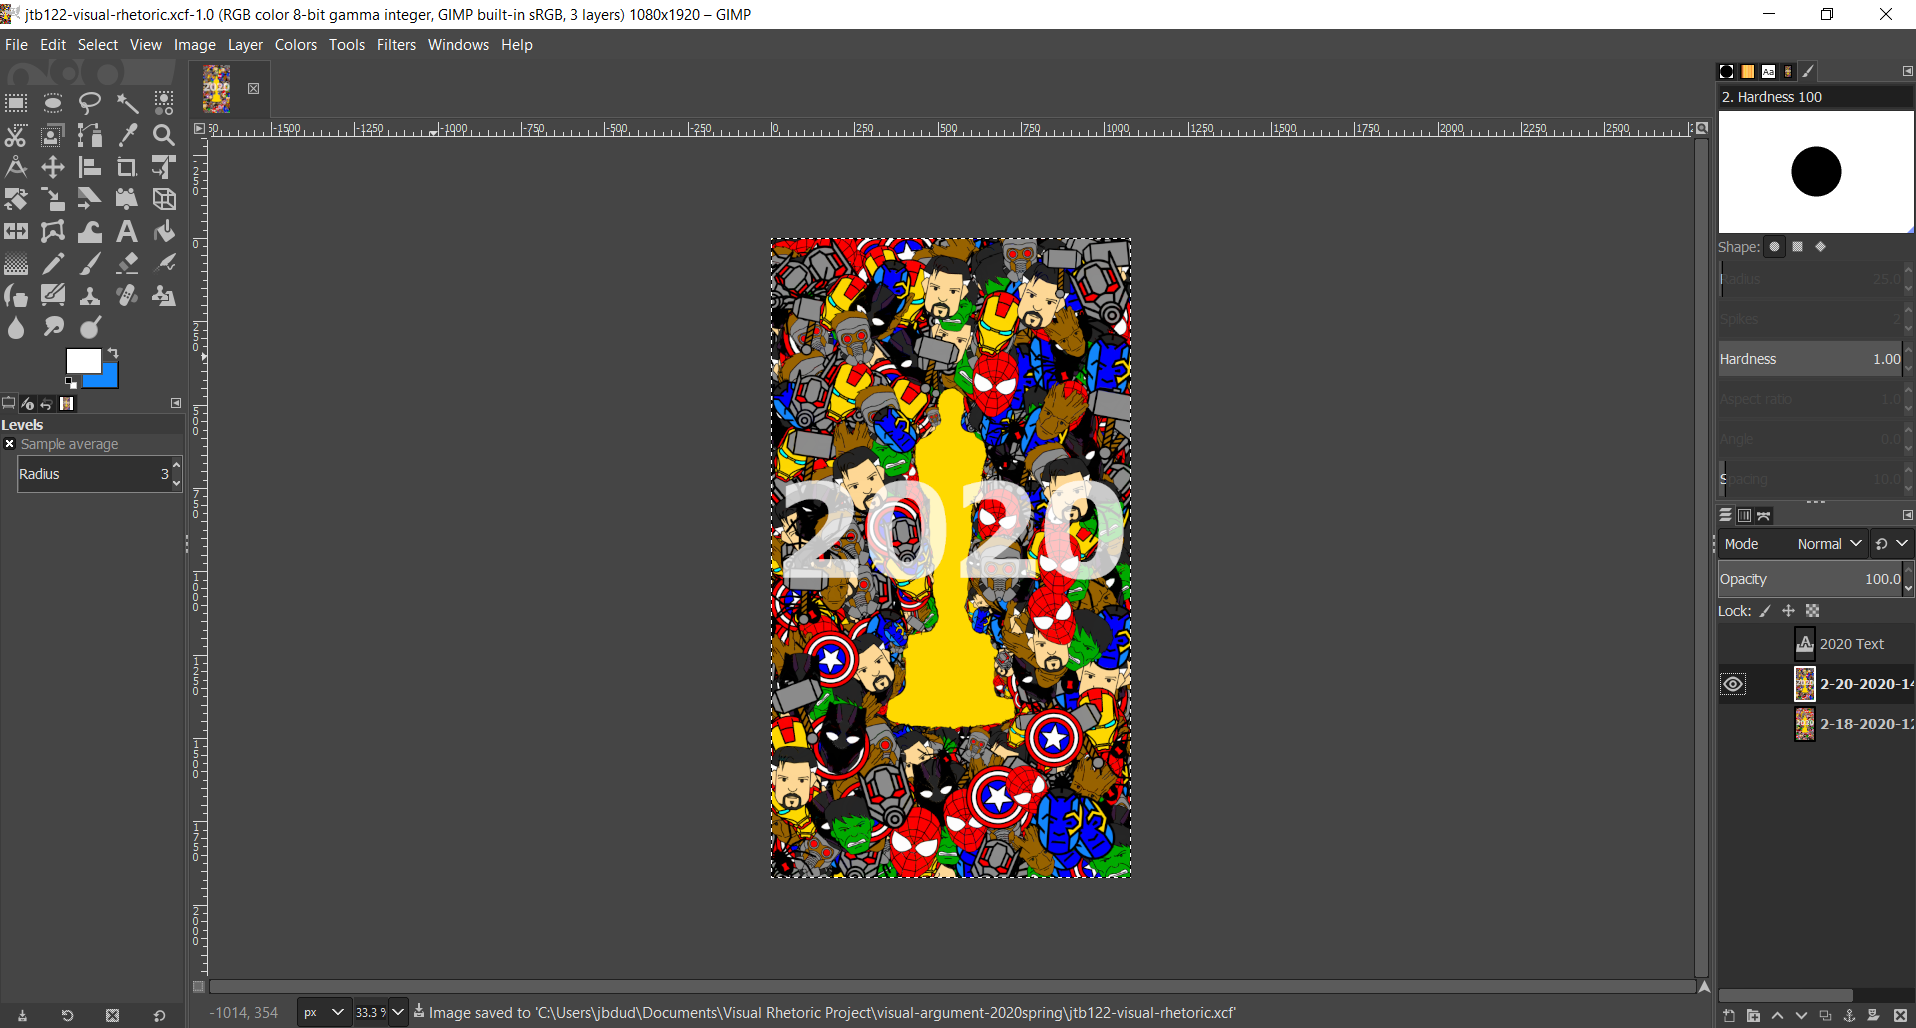
Task: Choose the diamond brush shape
Action: pos(1821,247)
